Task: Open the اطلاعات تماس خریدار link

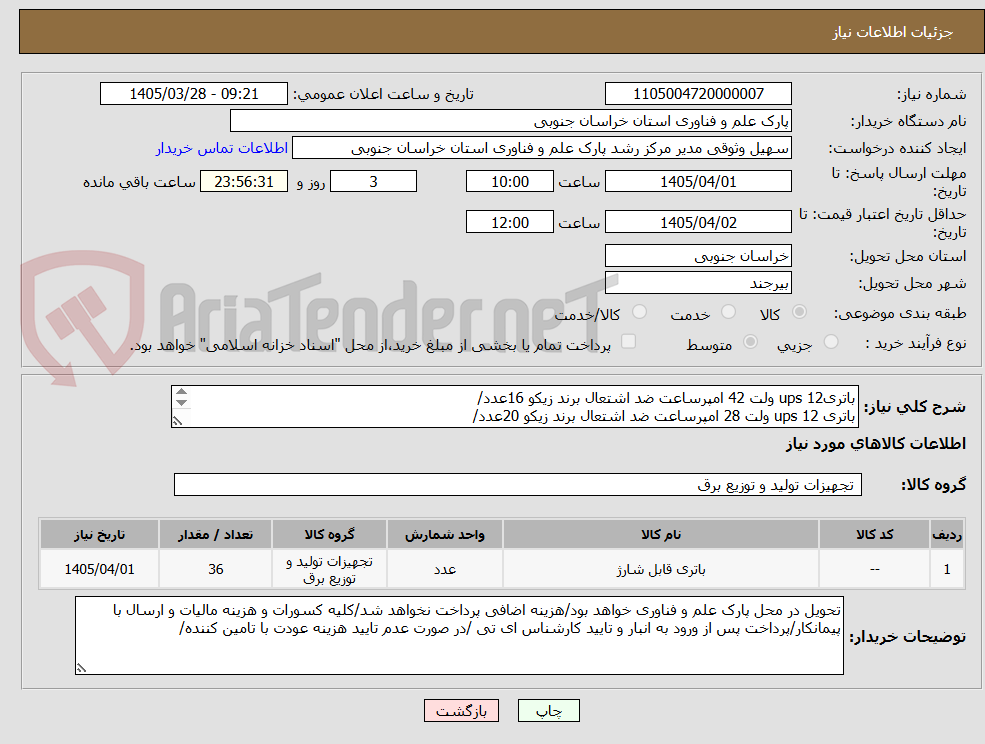Action: pos(222,148)
